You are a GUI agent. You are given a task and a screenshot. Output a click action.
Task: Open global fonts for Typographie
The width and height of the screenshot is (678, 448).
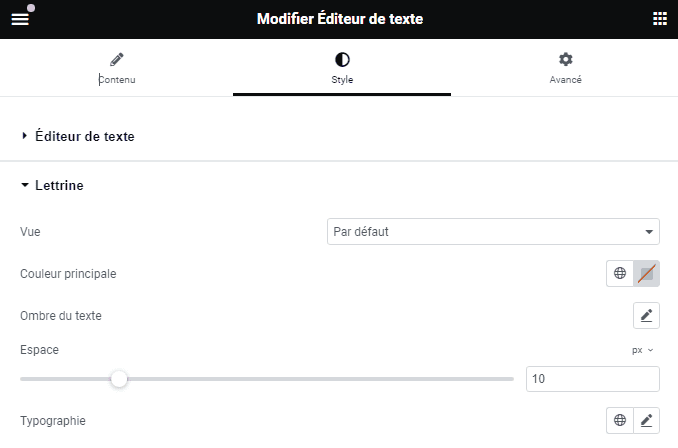(x=620, y=421)
